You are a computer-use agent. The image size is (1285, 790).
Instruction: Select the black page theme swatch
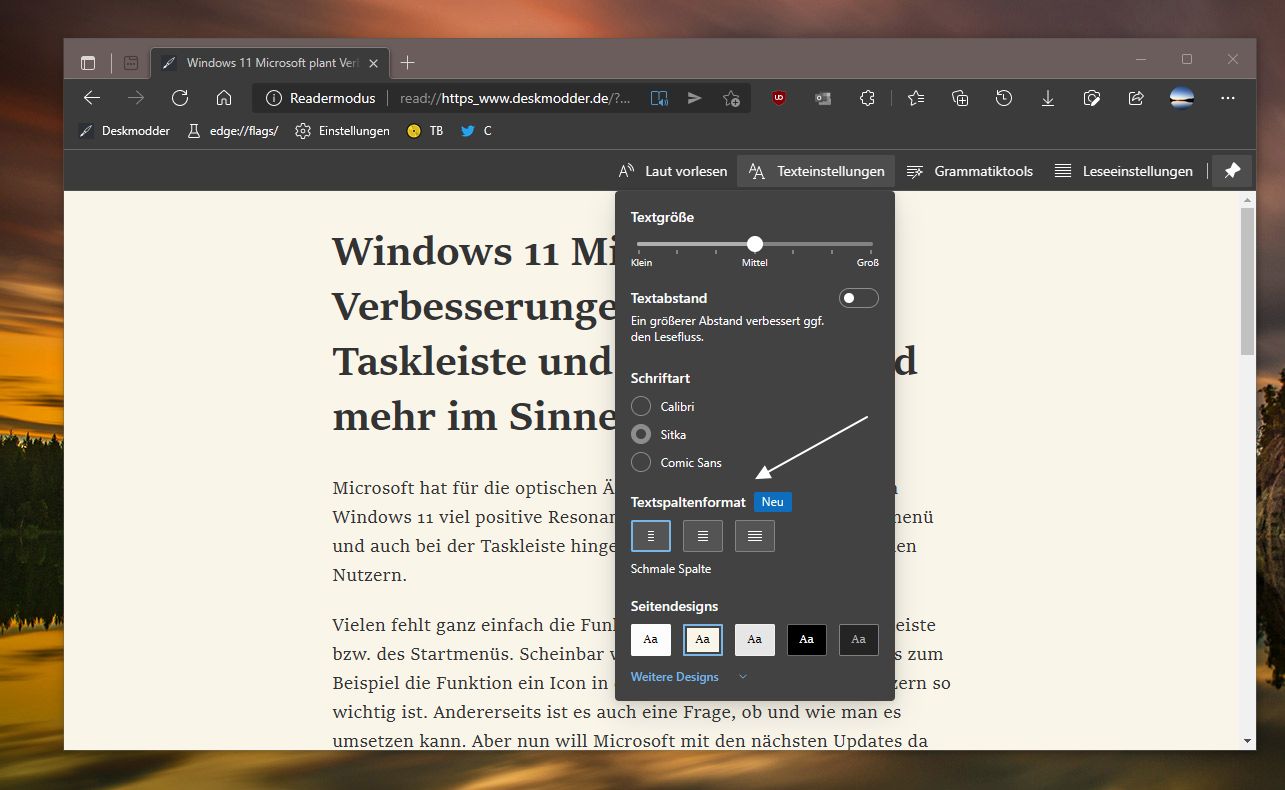[x=807, y=639]
